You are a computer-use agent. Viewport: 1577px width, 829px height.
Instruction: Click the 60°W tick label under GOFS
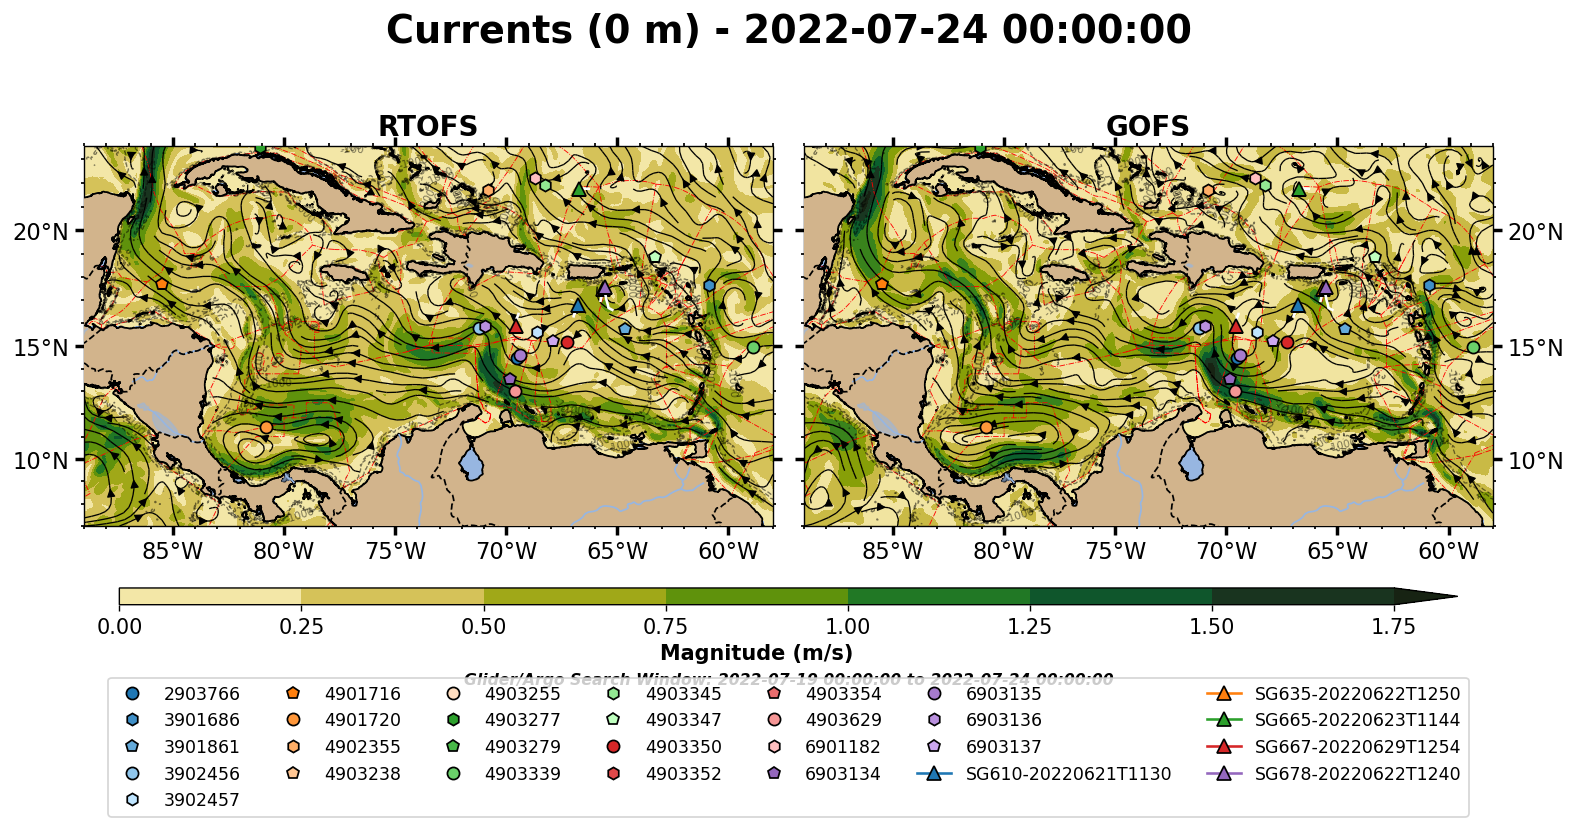pos(1448,551)
